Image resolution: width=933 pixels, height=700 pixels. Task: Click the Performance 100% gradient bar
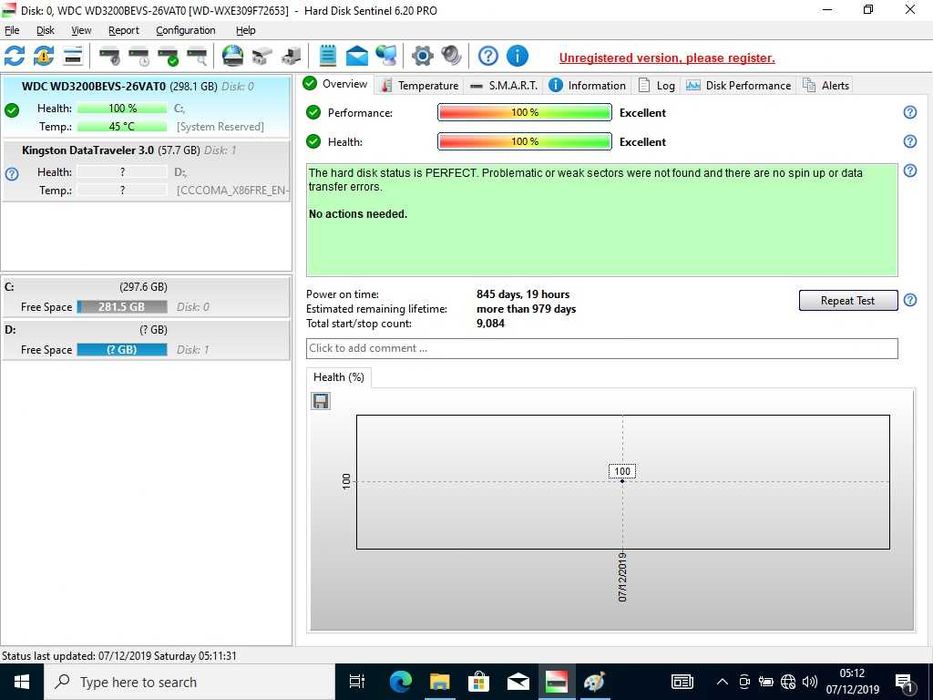coord(524,112)
